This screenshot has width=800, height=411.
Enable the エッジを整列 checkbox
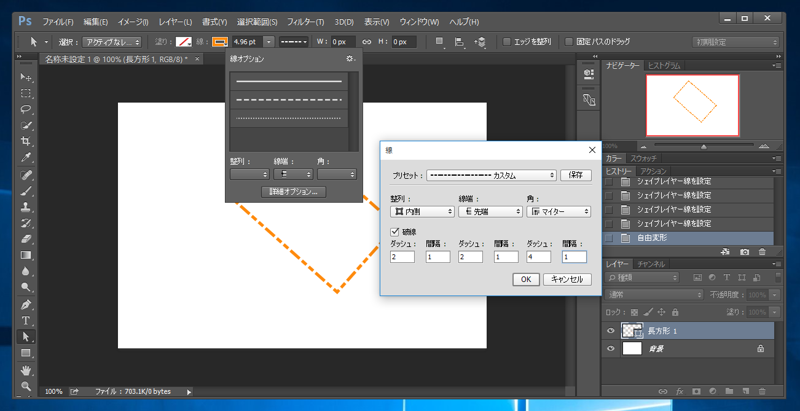(507, 42)
